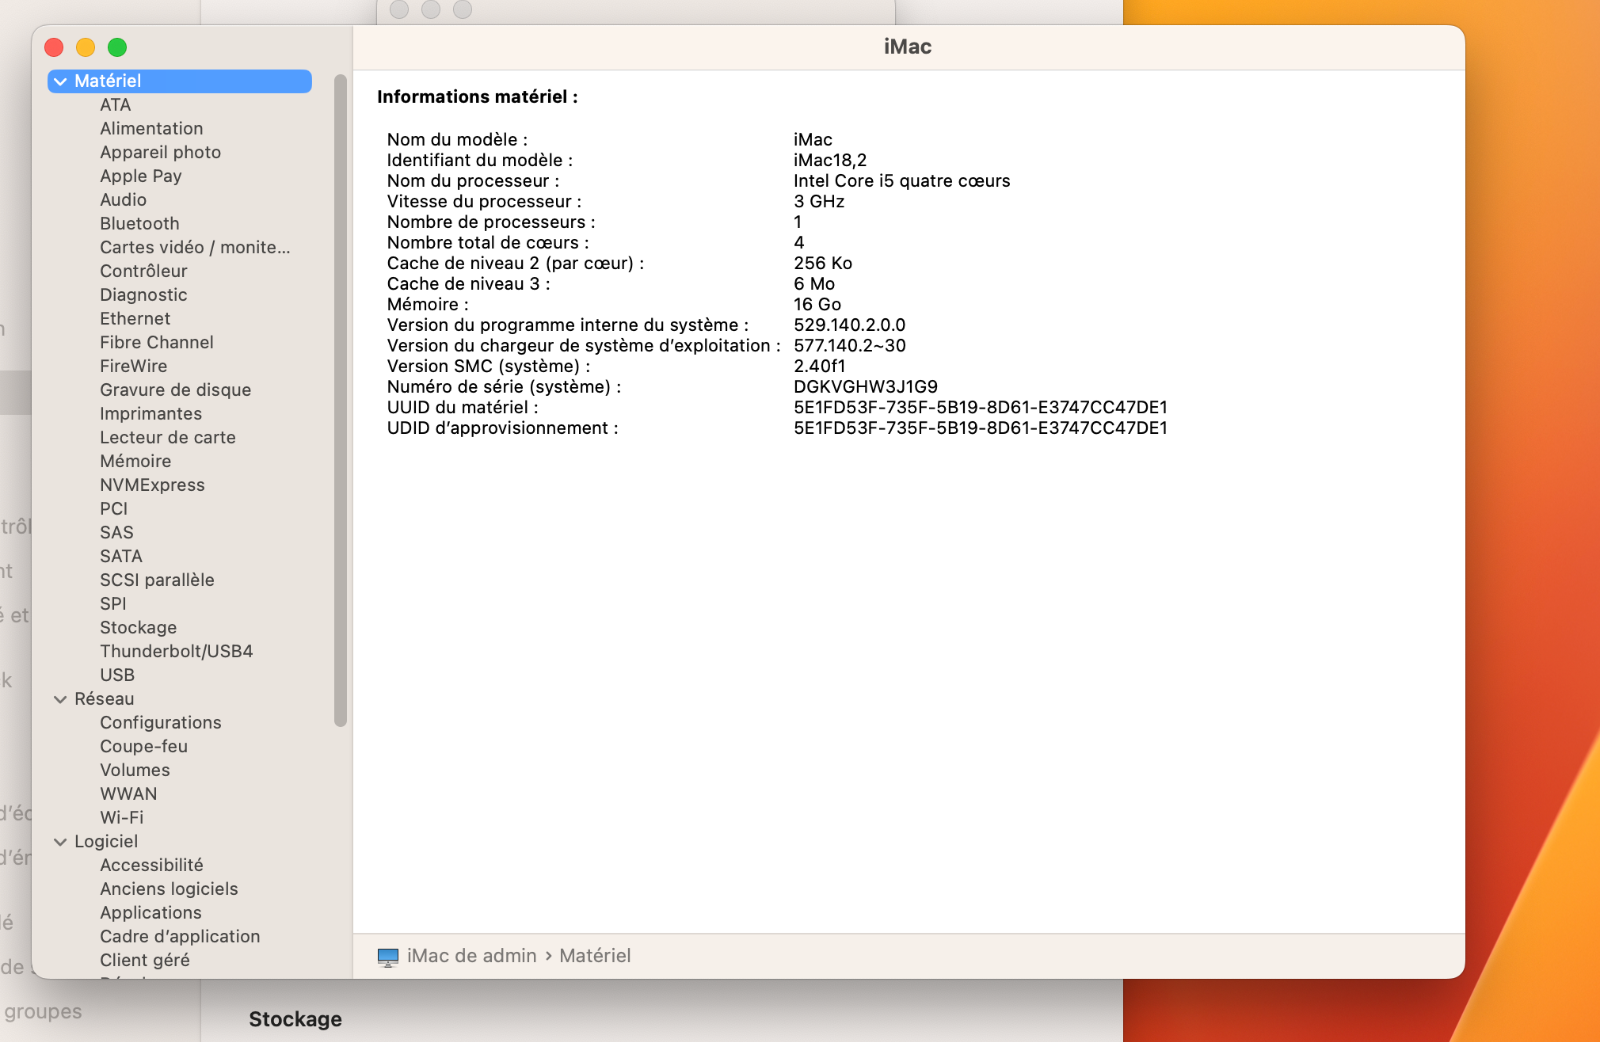Select Wi-Fi under Réseau
1600x1042 pixels.
[x=122, y=817]
